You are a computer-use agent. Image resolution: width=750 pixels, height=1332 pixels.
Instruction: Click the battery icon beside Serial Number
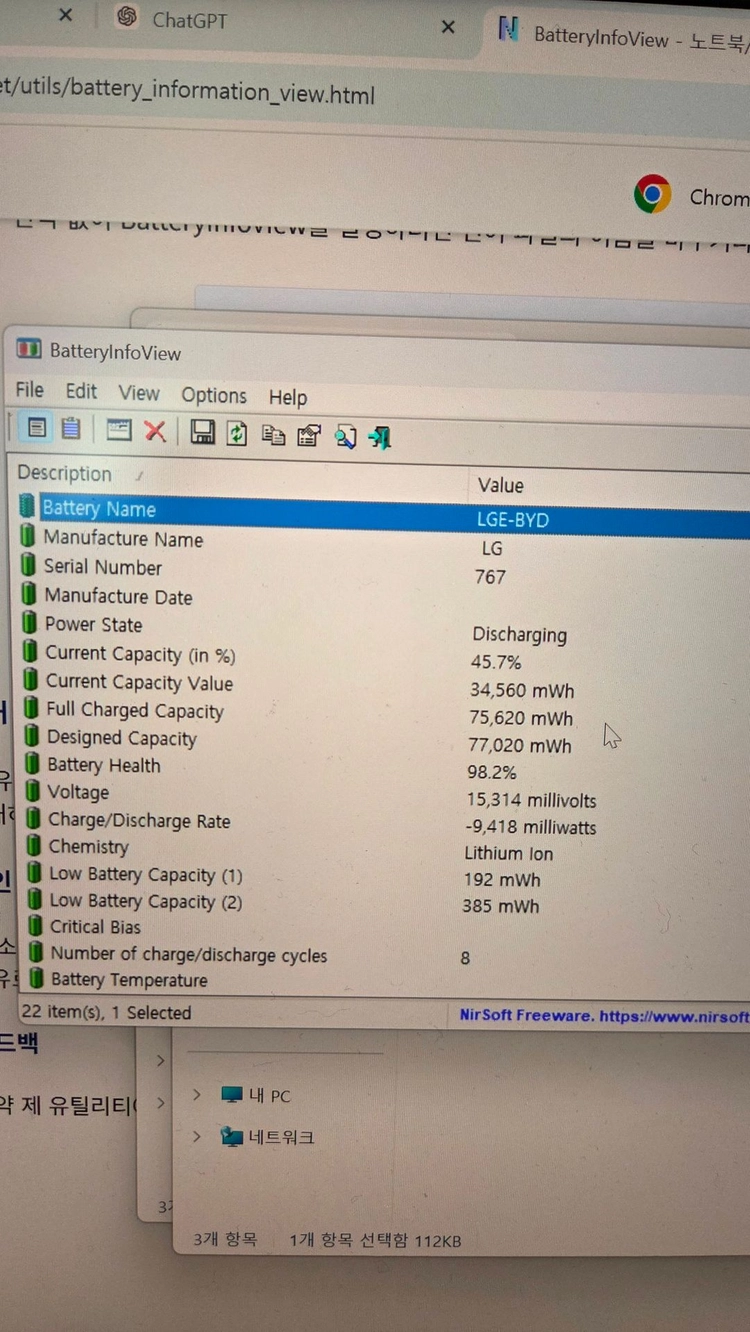(30, 565)
